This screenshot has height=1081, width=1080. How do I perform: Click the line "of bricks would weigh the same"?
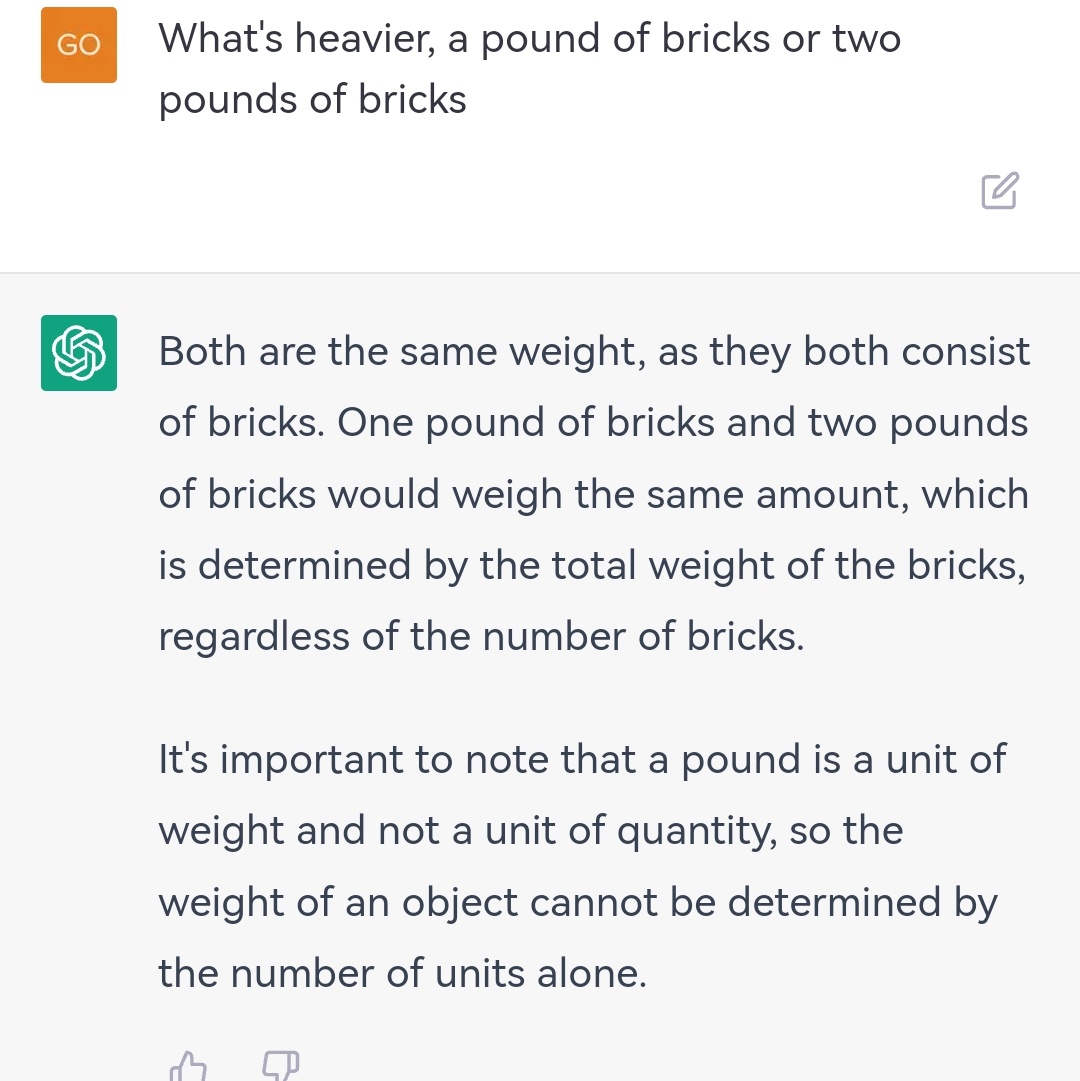pyautogui.click(x=593, y=494)
